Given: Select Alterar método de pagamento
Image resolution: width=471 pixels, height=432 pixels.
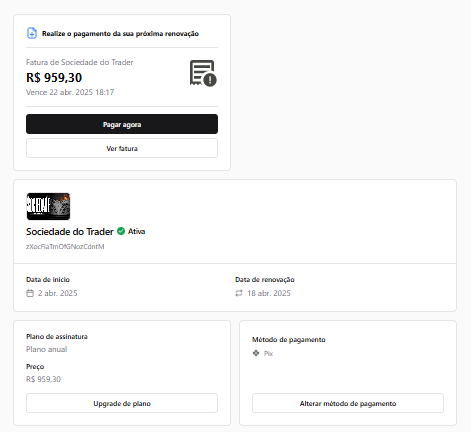Looking at the screenshot, I should 348,403.
